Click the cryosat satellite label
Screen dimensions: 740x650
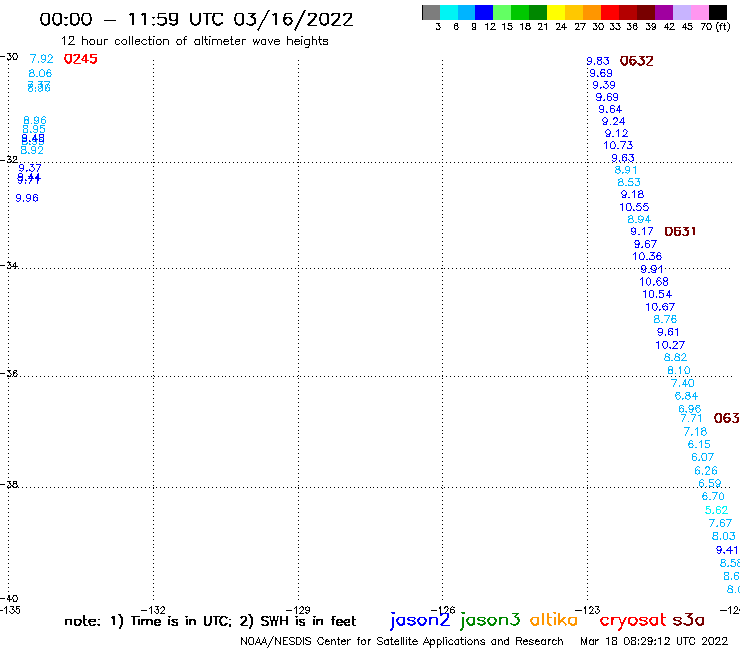tap(633, 620)
